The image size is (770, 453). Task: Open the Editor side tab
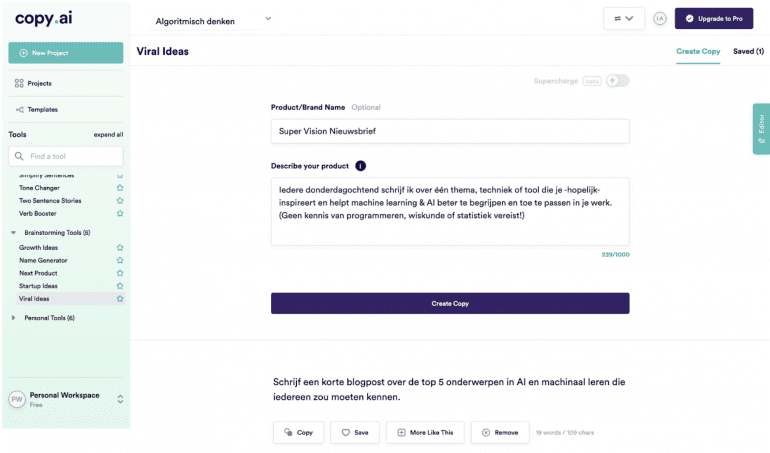pos(761,129)
